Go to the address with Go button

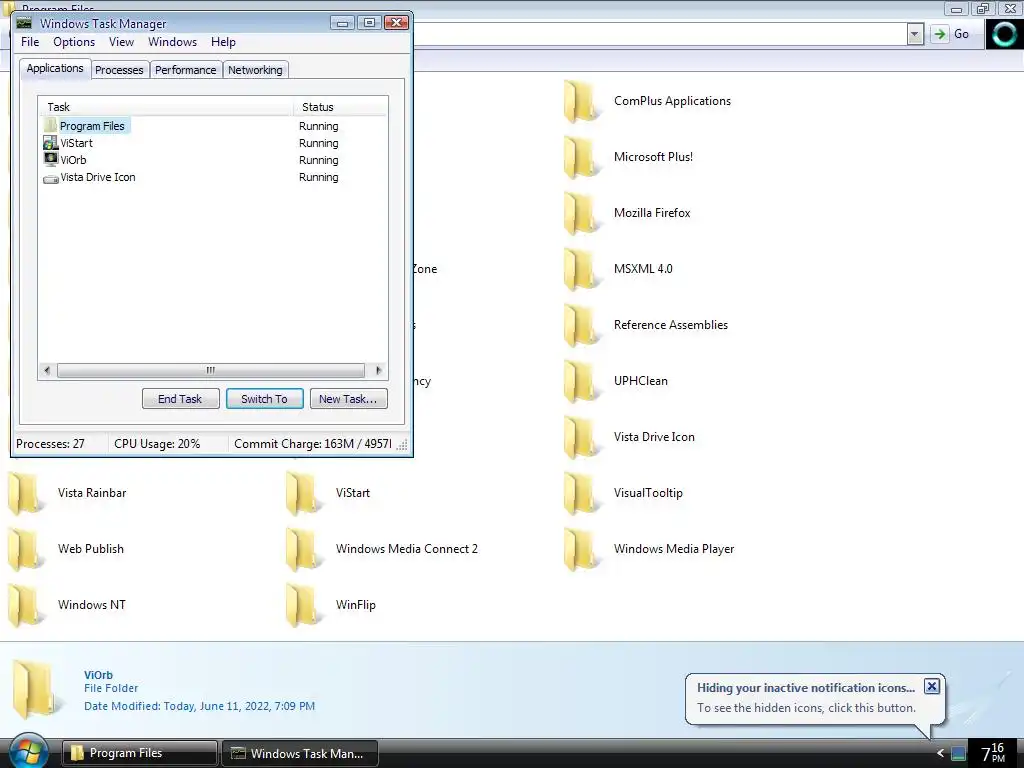pos(952,34)
